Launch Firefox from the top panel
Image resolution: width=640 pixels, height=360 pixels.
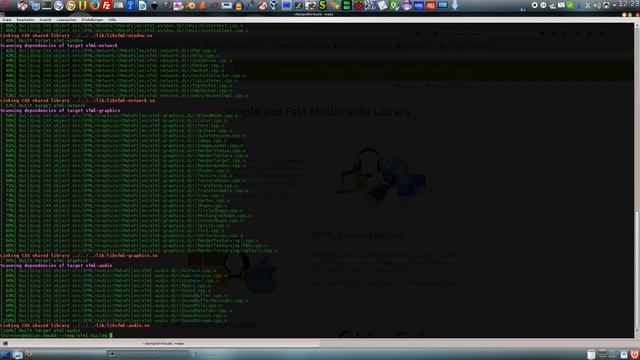(x=94, y=5)
